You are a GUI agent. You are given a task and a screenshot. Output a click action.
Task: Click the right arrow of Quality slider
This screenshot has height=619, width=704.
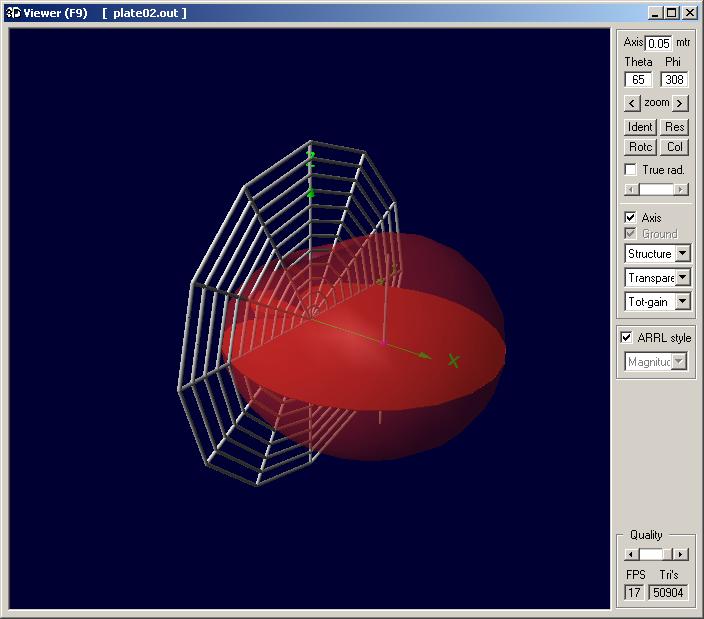coord(680,554)
